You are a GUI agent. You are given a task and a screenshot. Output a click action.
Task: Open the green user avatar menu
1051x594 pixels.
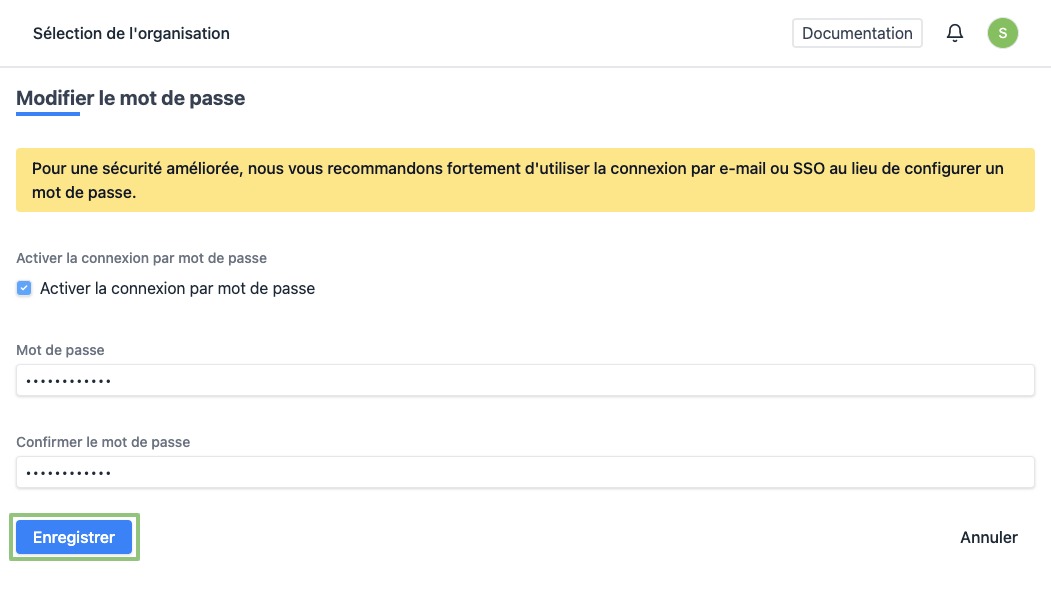(x=1002, y=33)
